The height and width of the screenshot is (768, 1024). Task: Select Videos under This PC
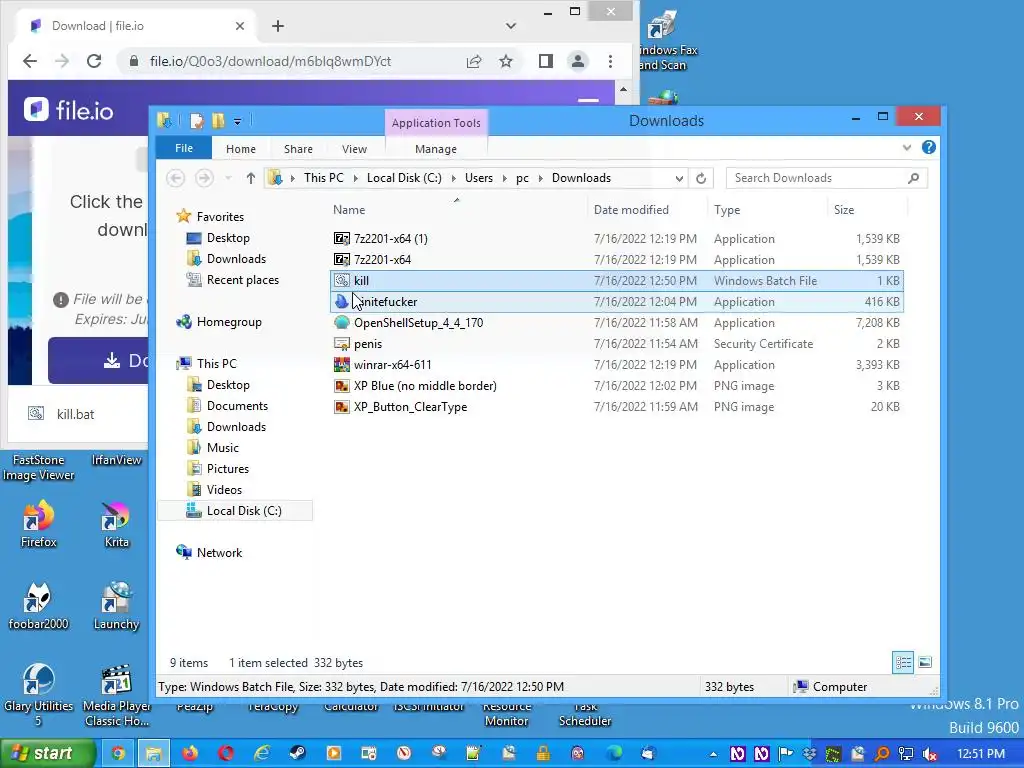click(x=224, y=489)
